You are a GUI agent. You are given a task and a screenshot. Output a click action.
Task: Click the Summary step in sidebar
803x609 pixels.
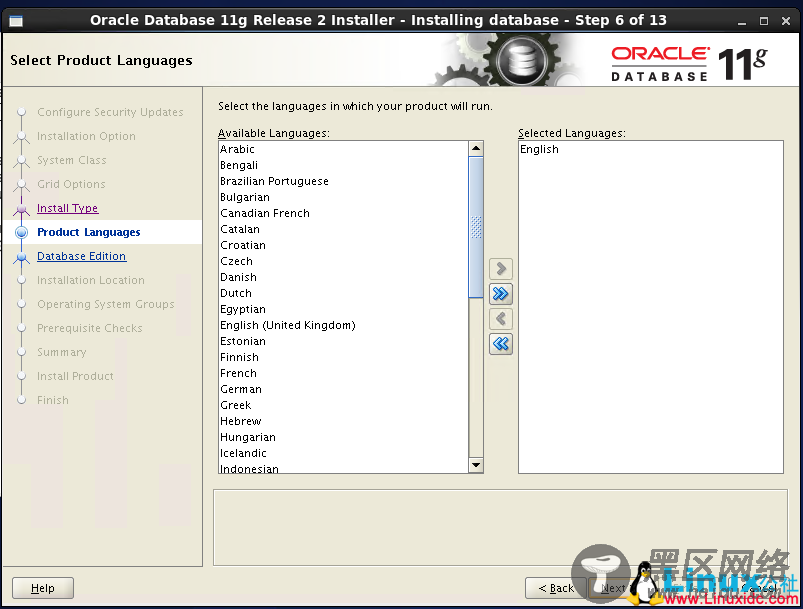tap(61, 352)
